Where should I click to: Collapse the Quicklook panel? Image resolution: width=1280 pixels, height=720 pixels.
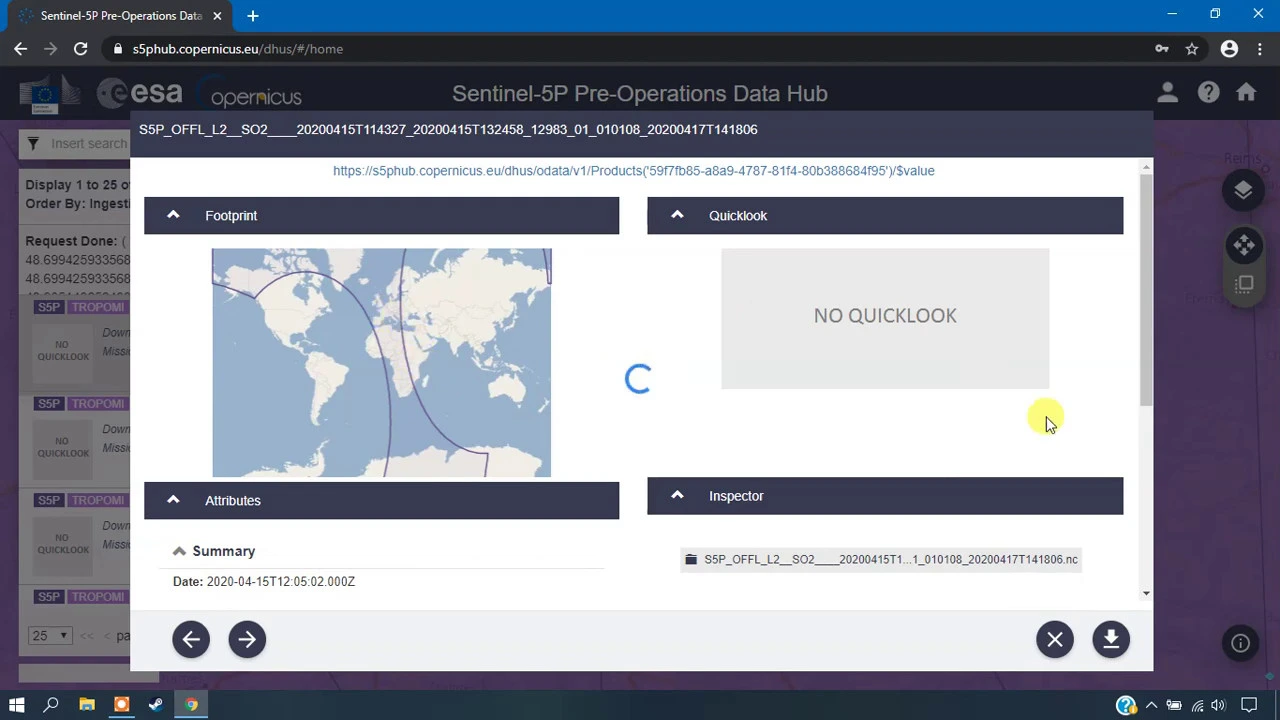click(x=677, y=215)
